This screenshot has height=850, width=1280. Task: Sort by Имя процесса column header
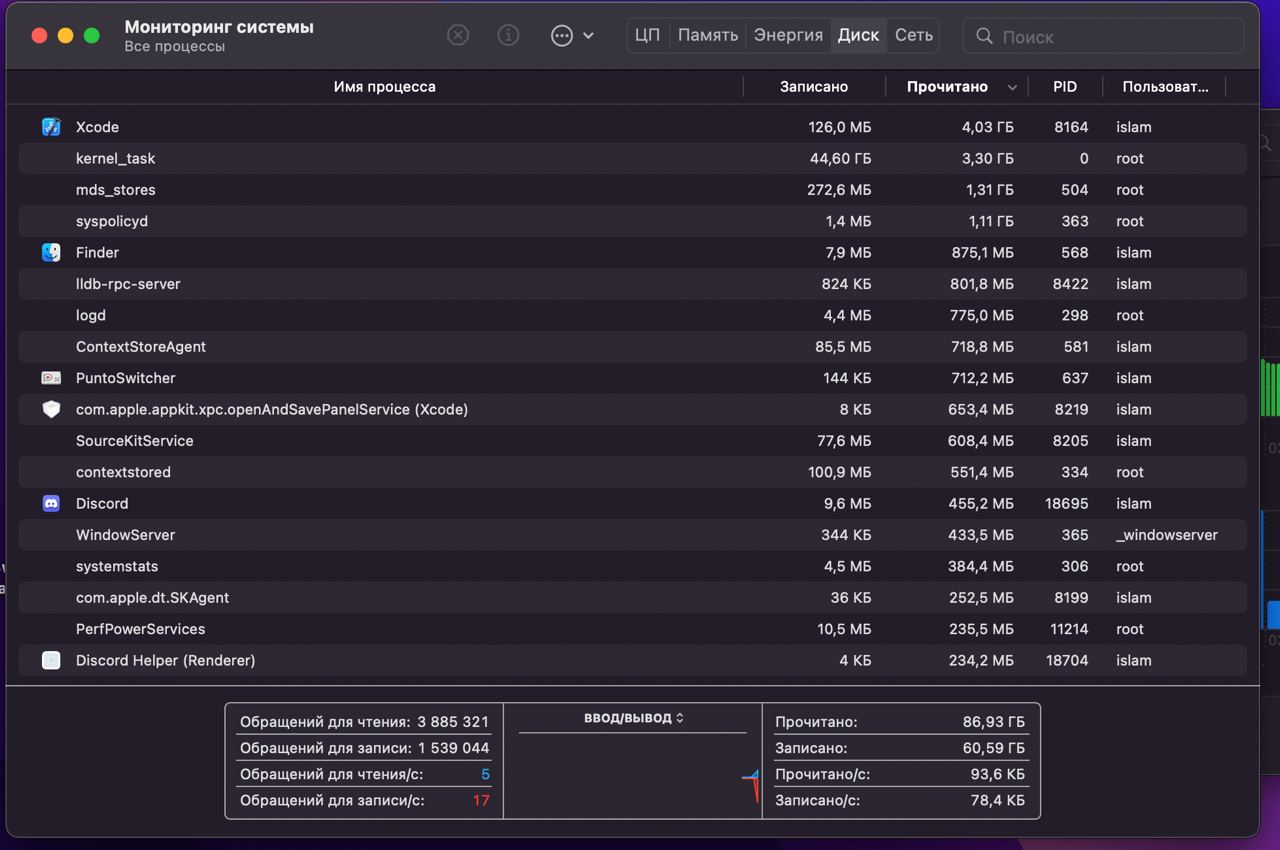(384, 87)
